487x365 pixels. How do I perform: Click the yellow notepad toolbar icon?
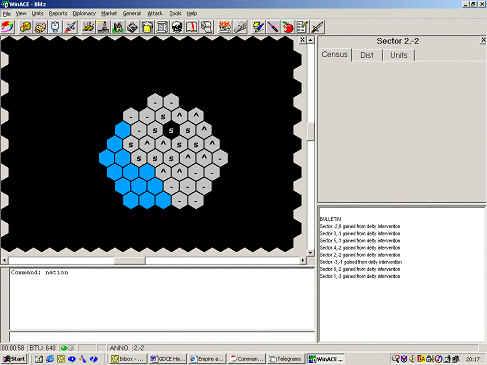pyautogui.click(x=147, y=27)
